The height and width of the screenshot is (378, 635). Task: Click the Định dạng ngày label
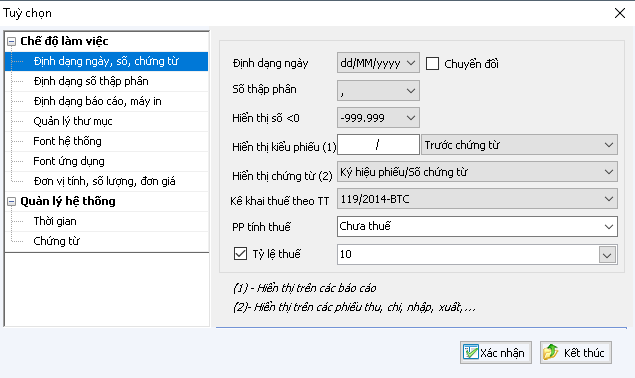271,64
